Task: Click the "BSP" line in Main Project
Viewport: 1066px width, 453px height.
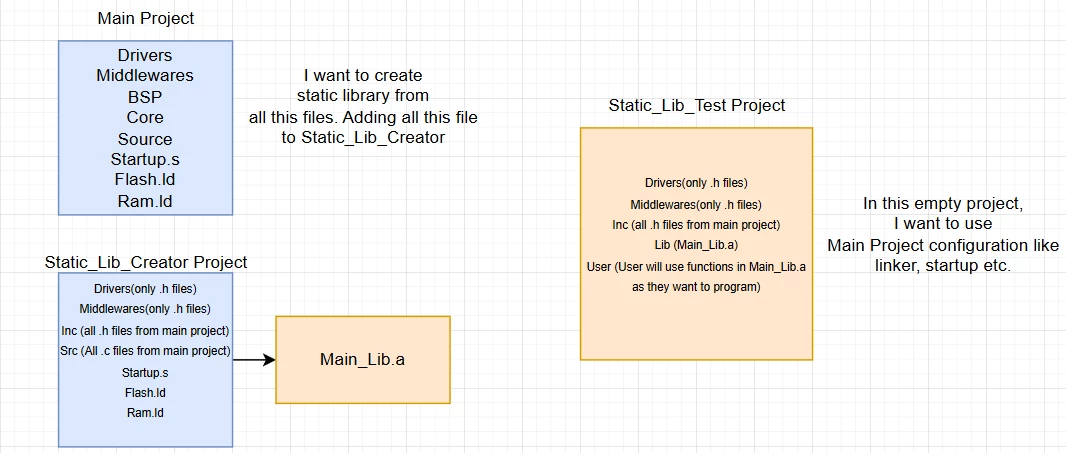Action: click(x=145, y=97)
